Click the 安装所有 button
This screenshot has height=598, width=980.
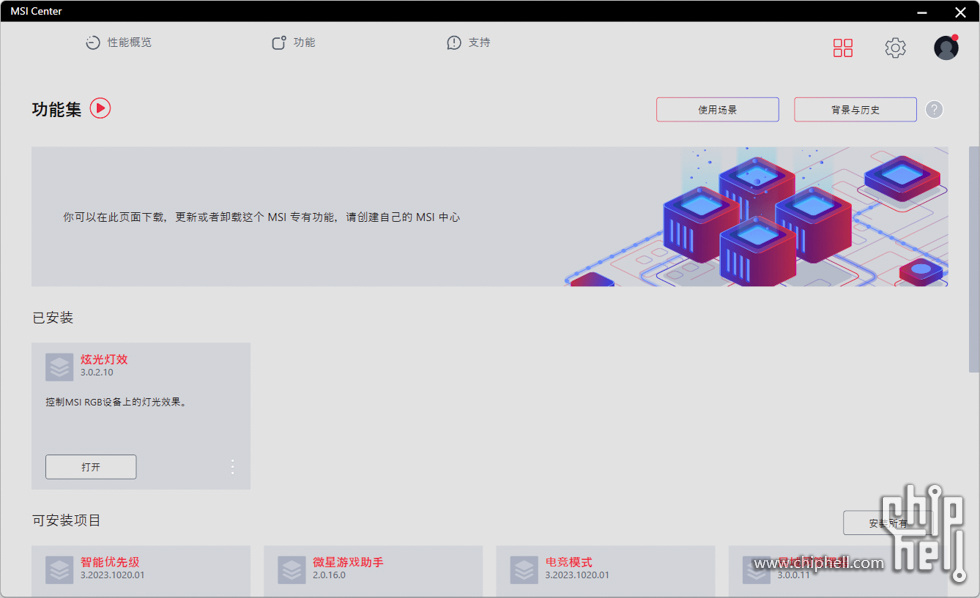point(888,523)
